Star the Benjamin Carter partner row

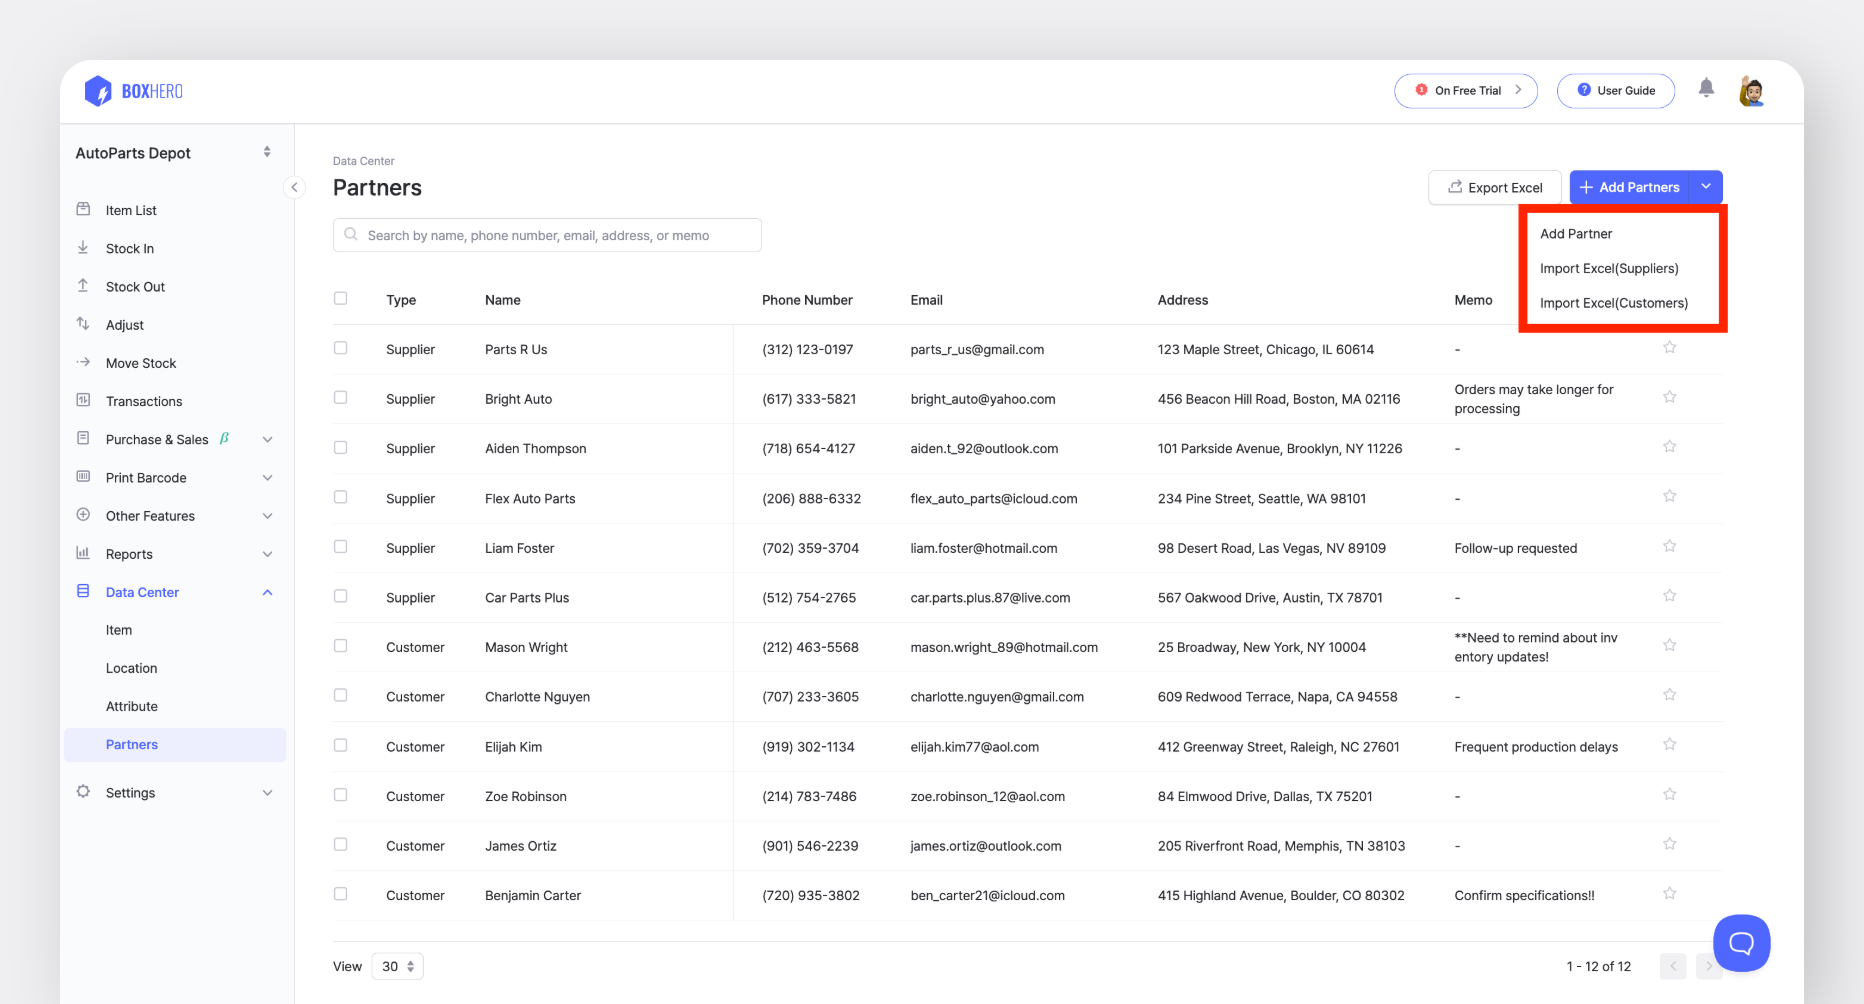click(x=1669, y=894)
